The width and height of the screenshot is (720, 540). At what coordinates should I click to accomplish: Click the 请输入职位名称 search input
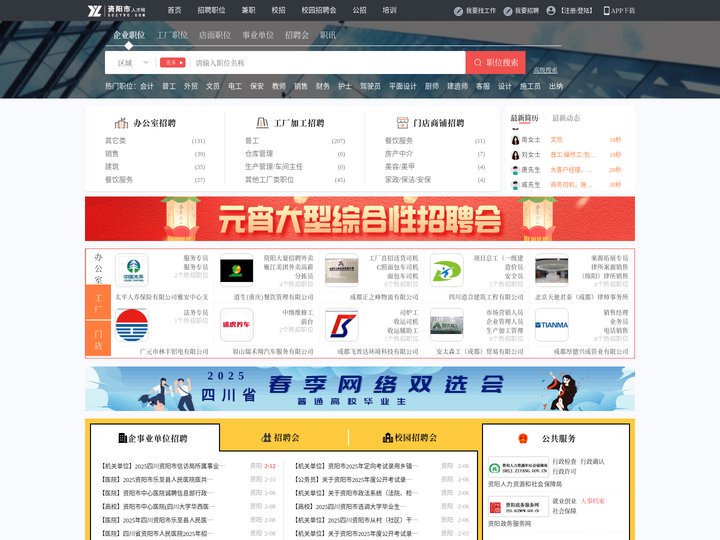[x=328, y=62]
